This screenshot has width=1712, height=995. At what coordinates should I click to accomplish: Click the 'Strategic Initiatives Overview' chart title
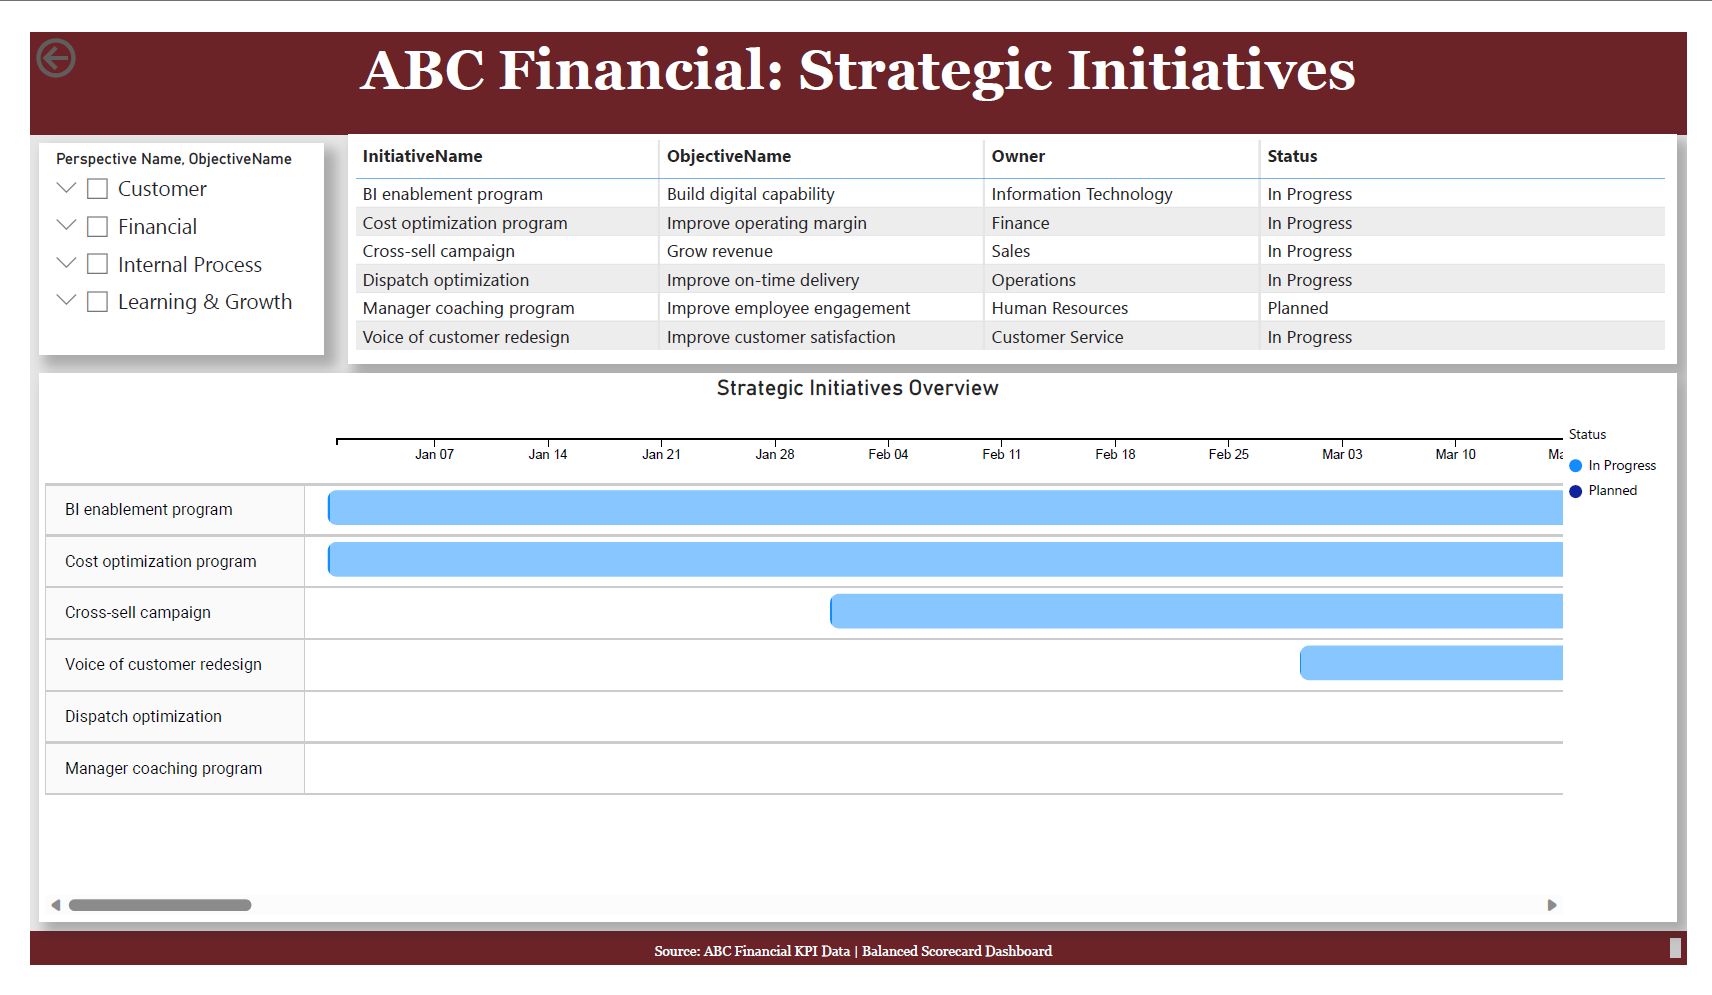tap(858, 388)
